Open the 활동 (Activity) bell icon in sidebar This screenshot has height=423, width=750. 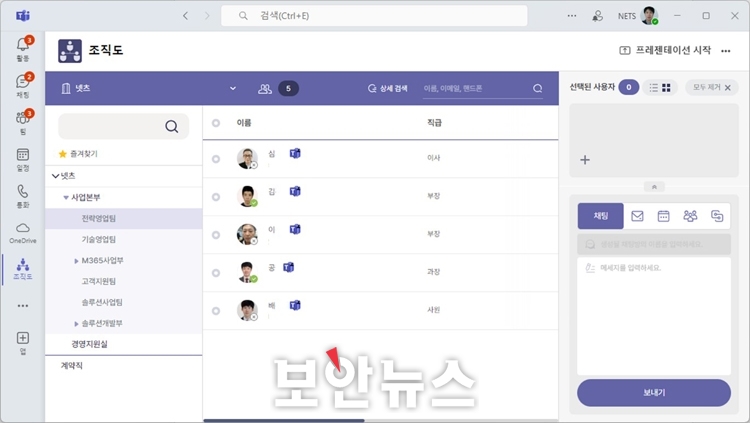tap(22, 45)
